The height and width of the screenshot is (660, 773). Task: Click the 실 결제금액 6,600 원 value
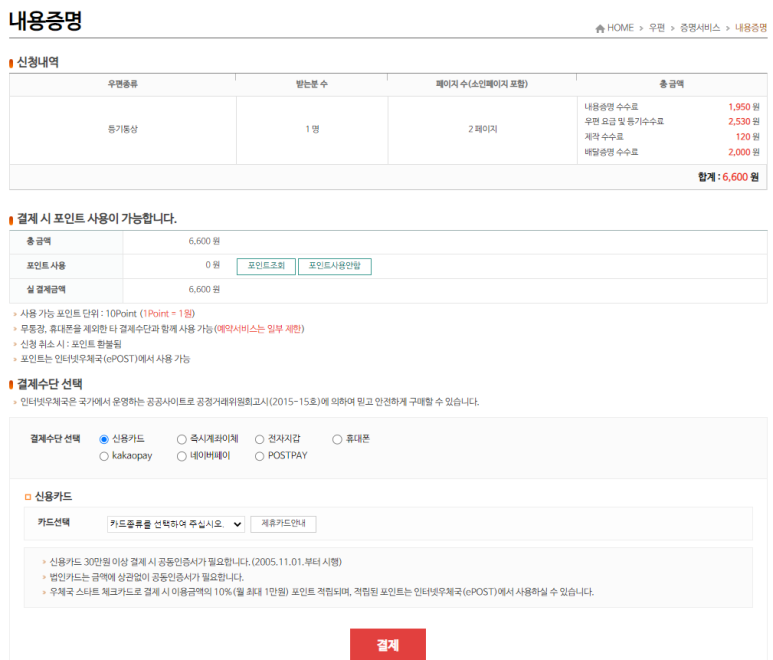tap(204, 289)
